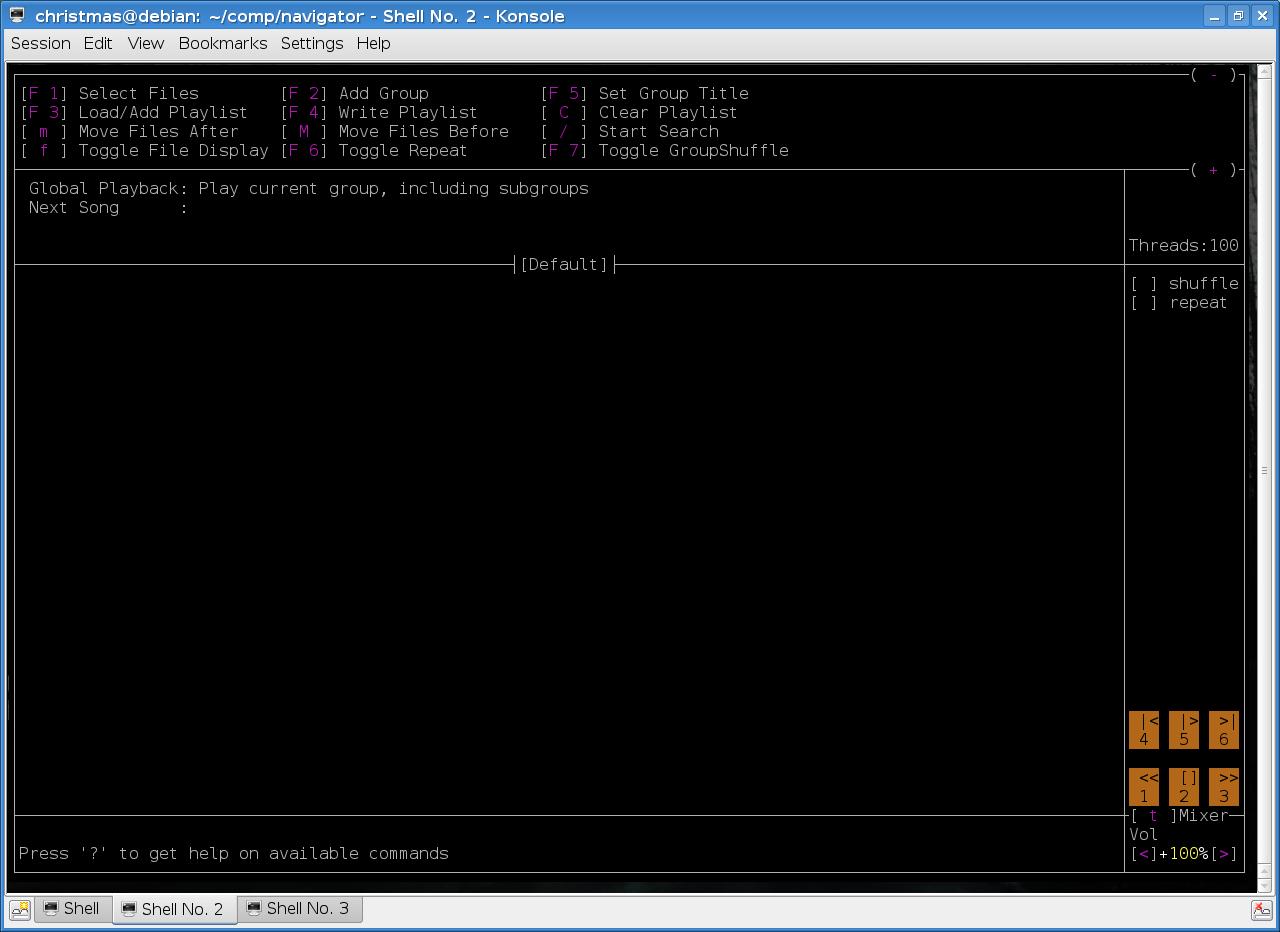Viewport: 1280px width, 932px height.
Task: Click the rewind button labeled 1
Action: click(1143, 787)
